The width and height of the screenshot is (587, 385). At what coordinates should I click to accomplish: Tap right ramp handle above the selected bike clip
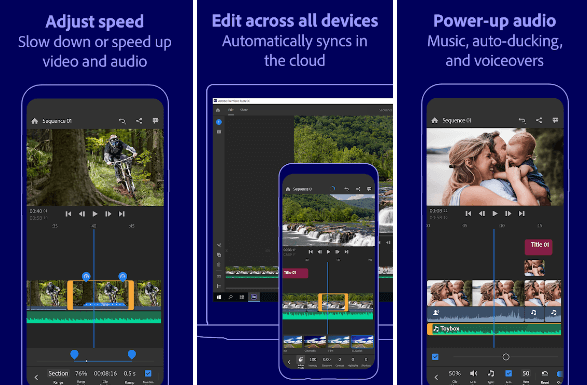pos(122,277)
